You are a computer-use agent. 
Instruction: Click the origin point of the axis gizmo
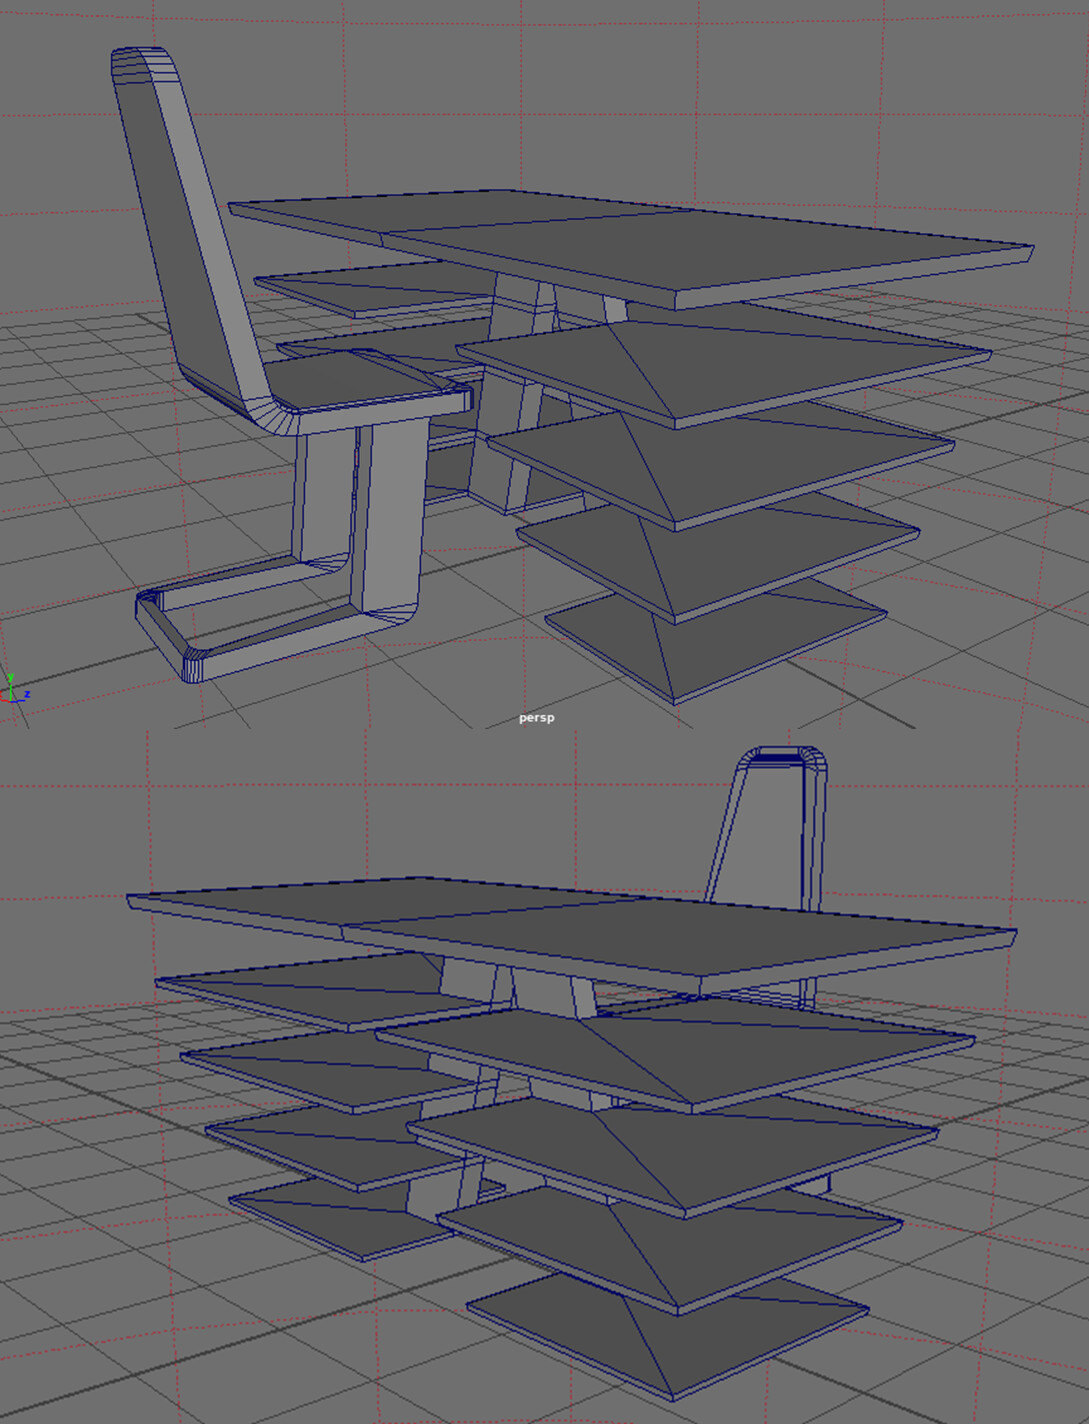11,700
